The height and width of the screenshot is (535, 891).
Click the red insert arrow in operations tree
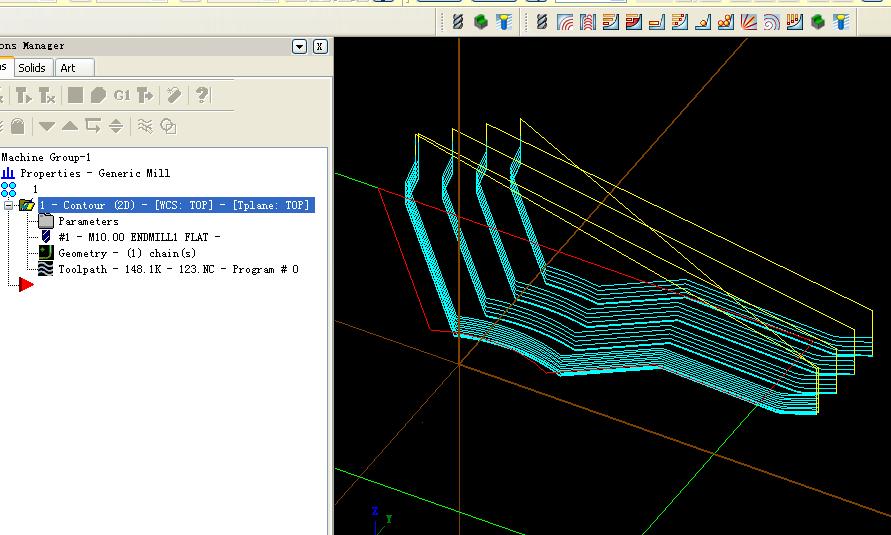(25, 285)
